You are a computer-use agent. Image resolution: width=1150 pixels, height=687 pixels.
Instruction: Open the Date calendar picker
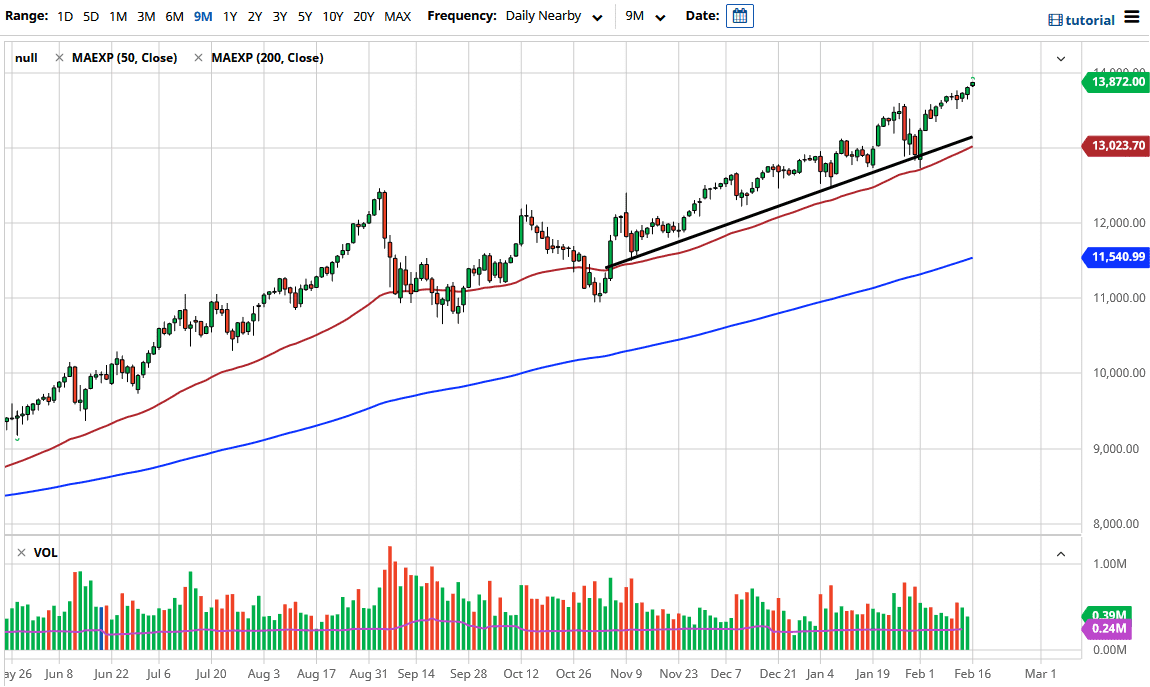[x=739, y=16]
